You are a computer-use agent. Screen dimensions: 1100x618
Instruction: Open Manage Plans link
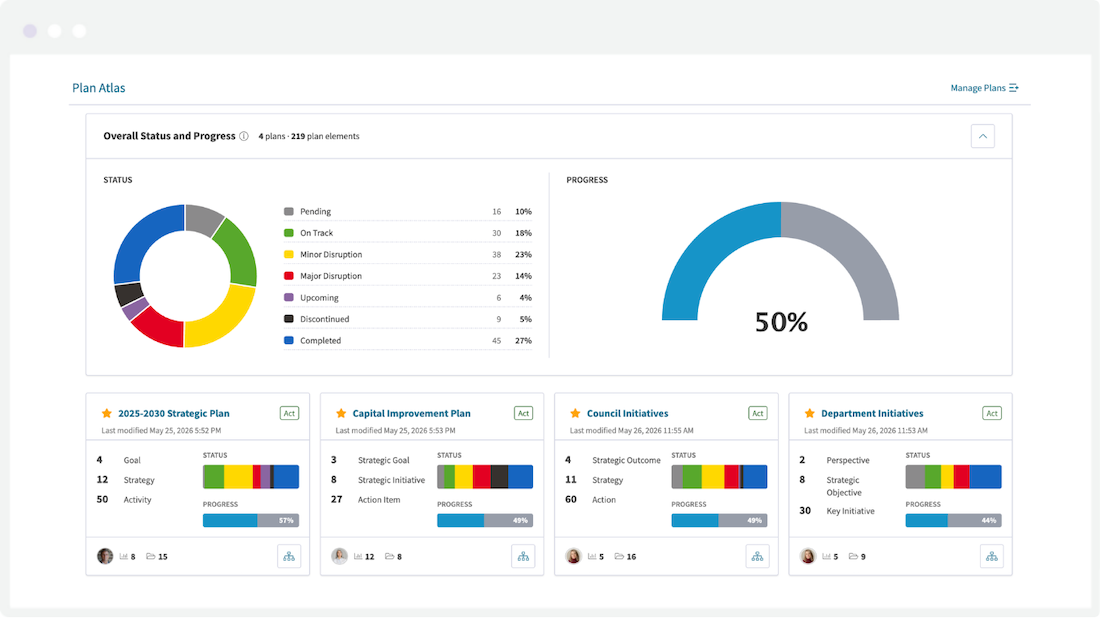coord(984,88)
